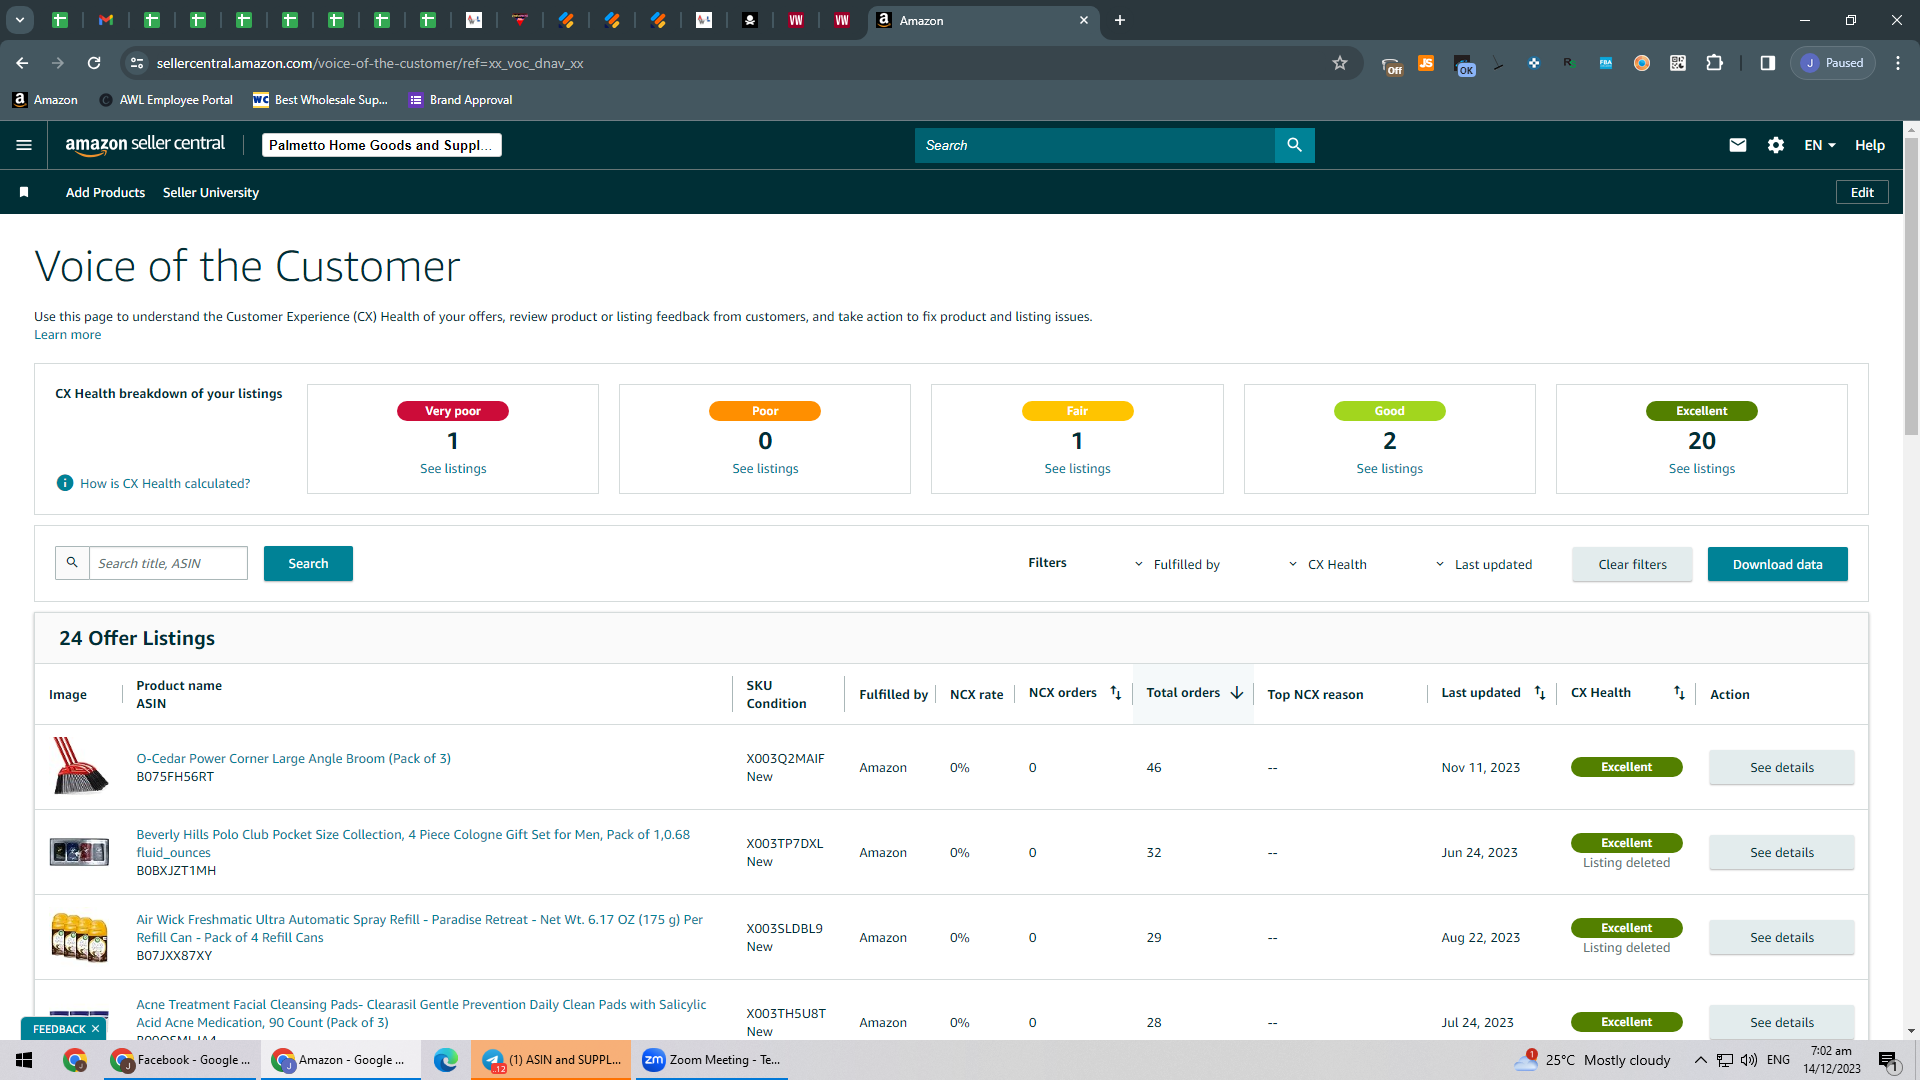Viewport: 1920px width, 1080px height.
Task: Click the FEEDBACK tab label
Action: pyautogui.click(x=59, y=1029)
